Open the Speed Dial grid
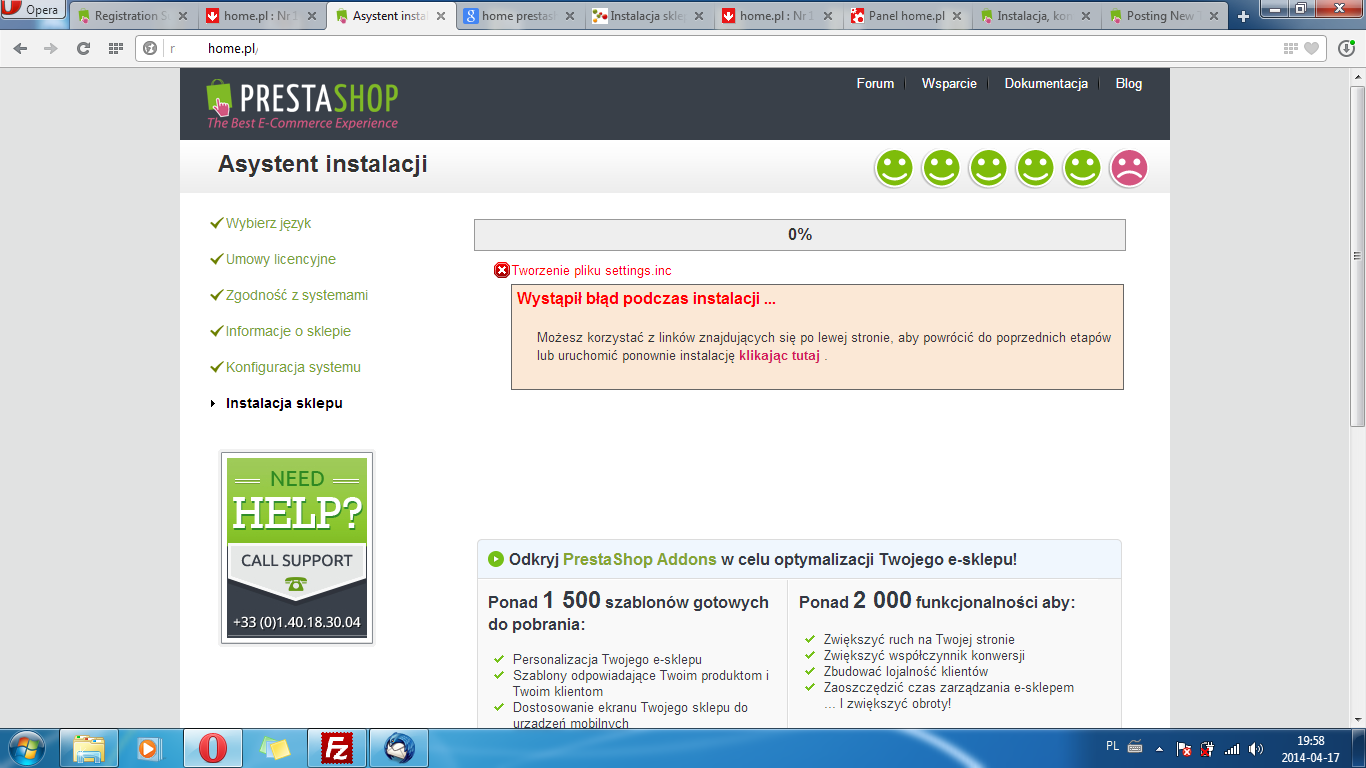This screenshot has width=1366, height=768. [x=116, y=48]
